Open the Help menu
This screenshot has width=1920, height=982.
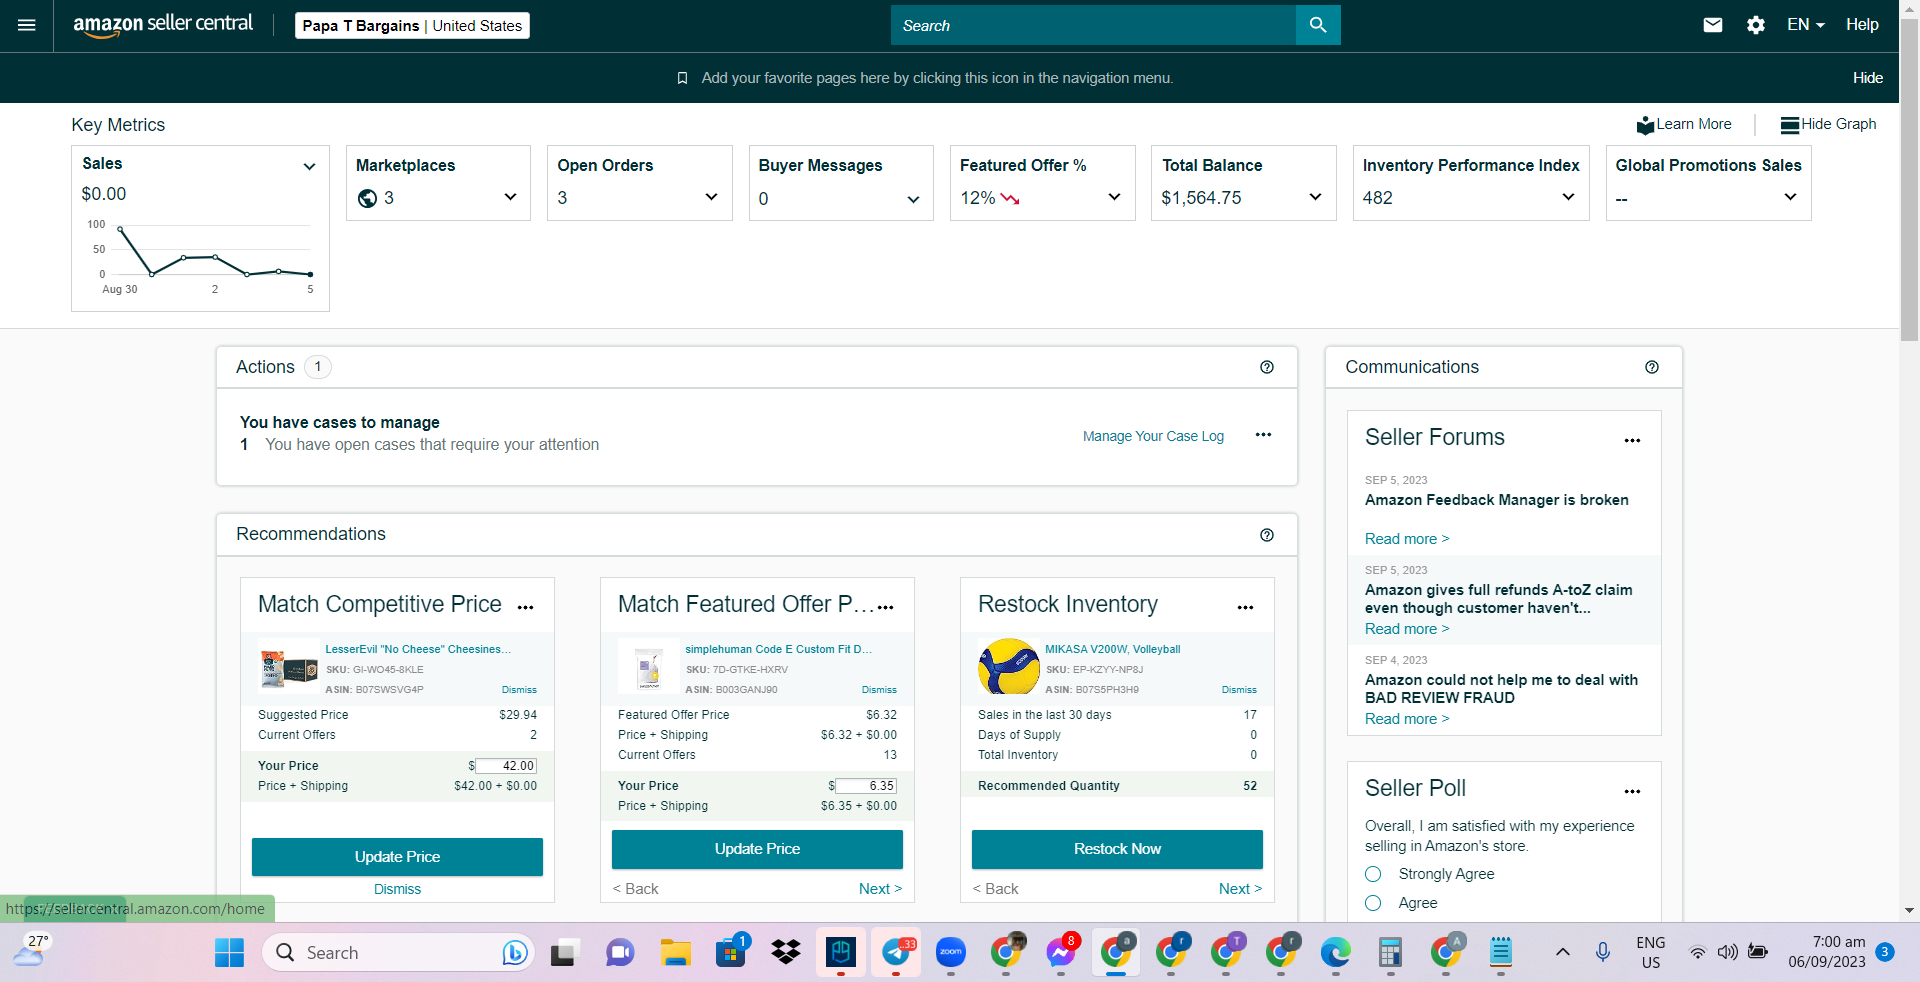click(1862, 25)
